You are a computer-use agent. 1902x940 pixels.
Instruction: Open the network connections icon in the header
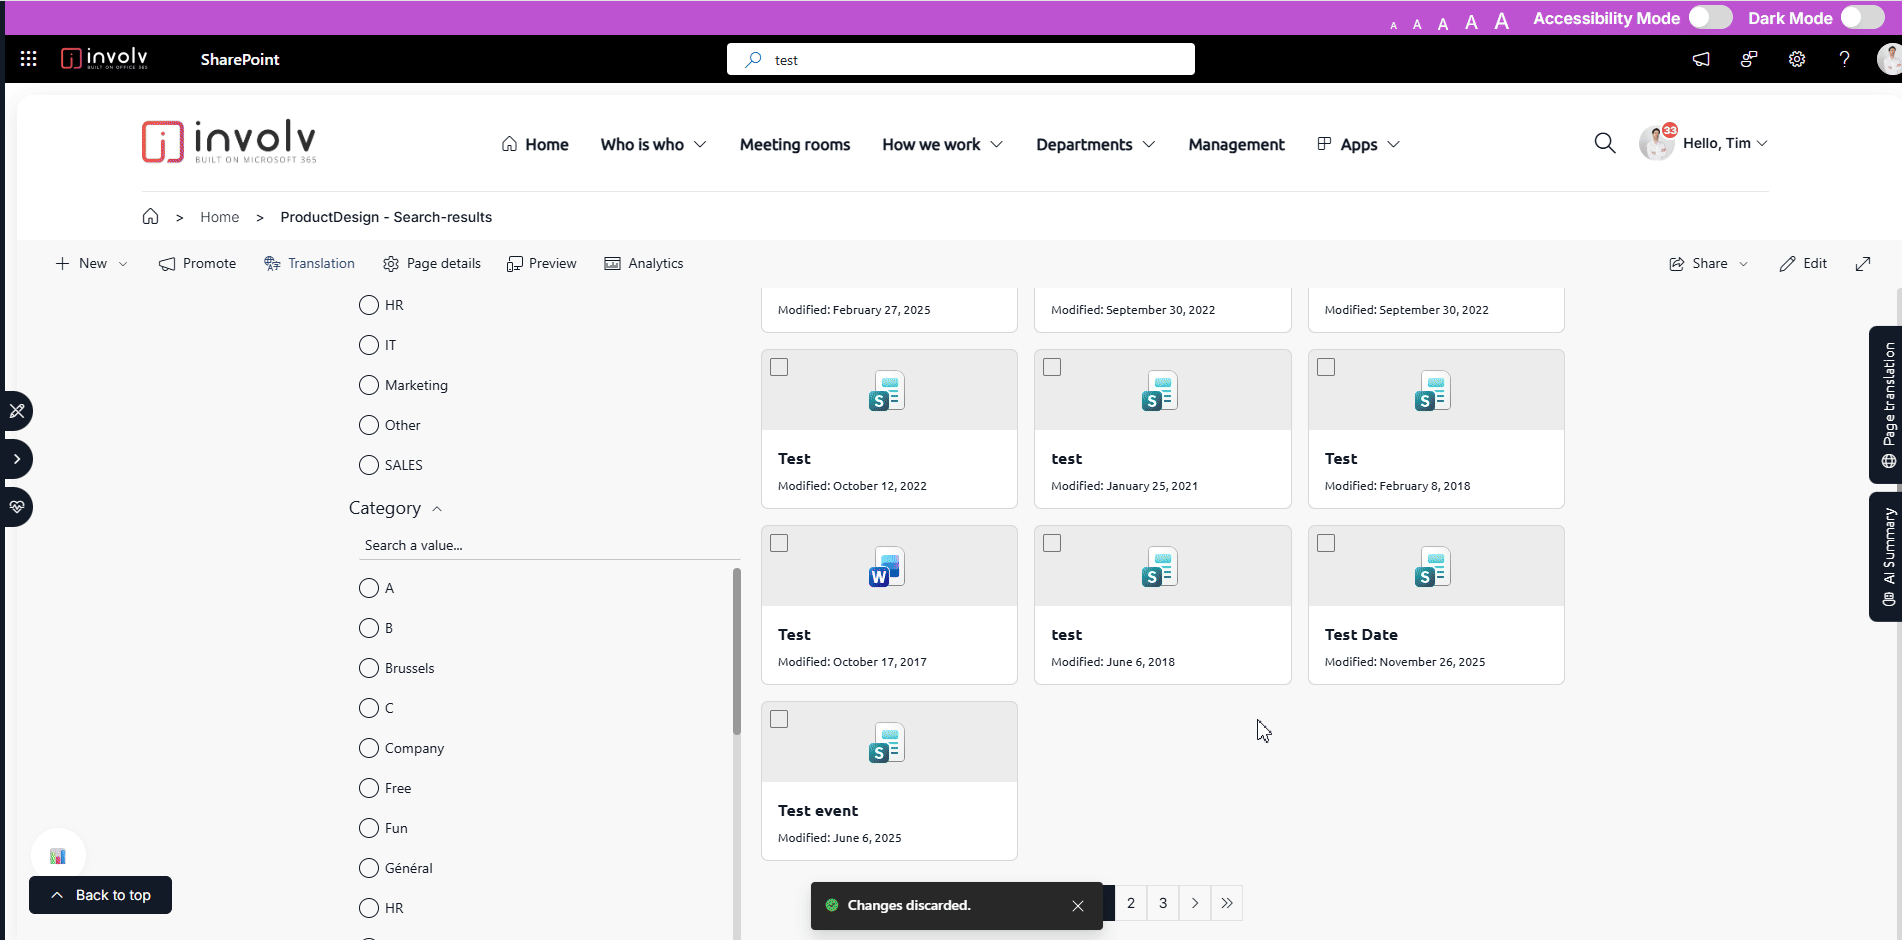(1749, 59)
